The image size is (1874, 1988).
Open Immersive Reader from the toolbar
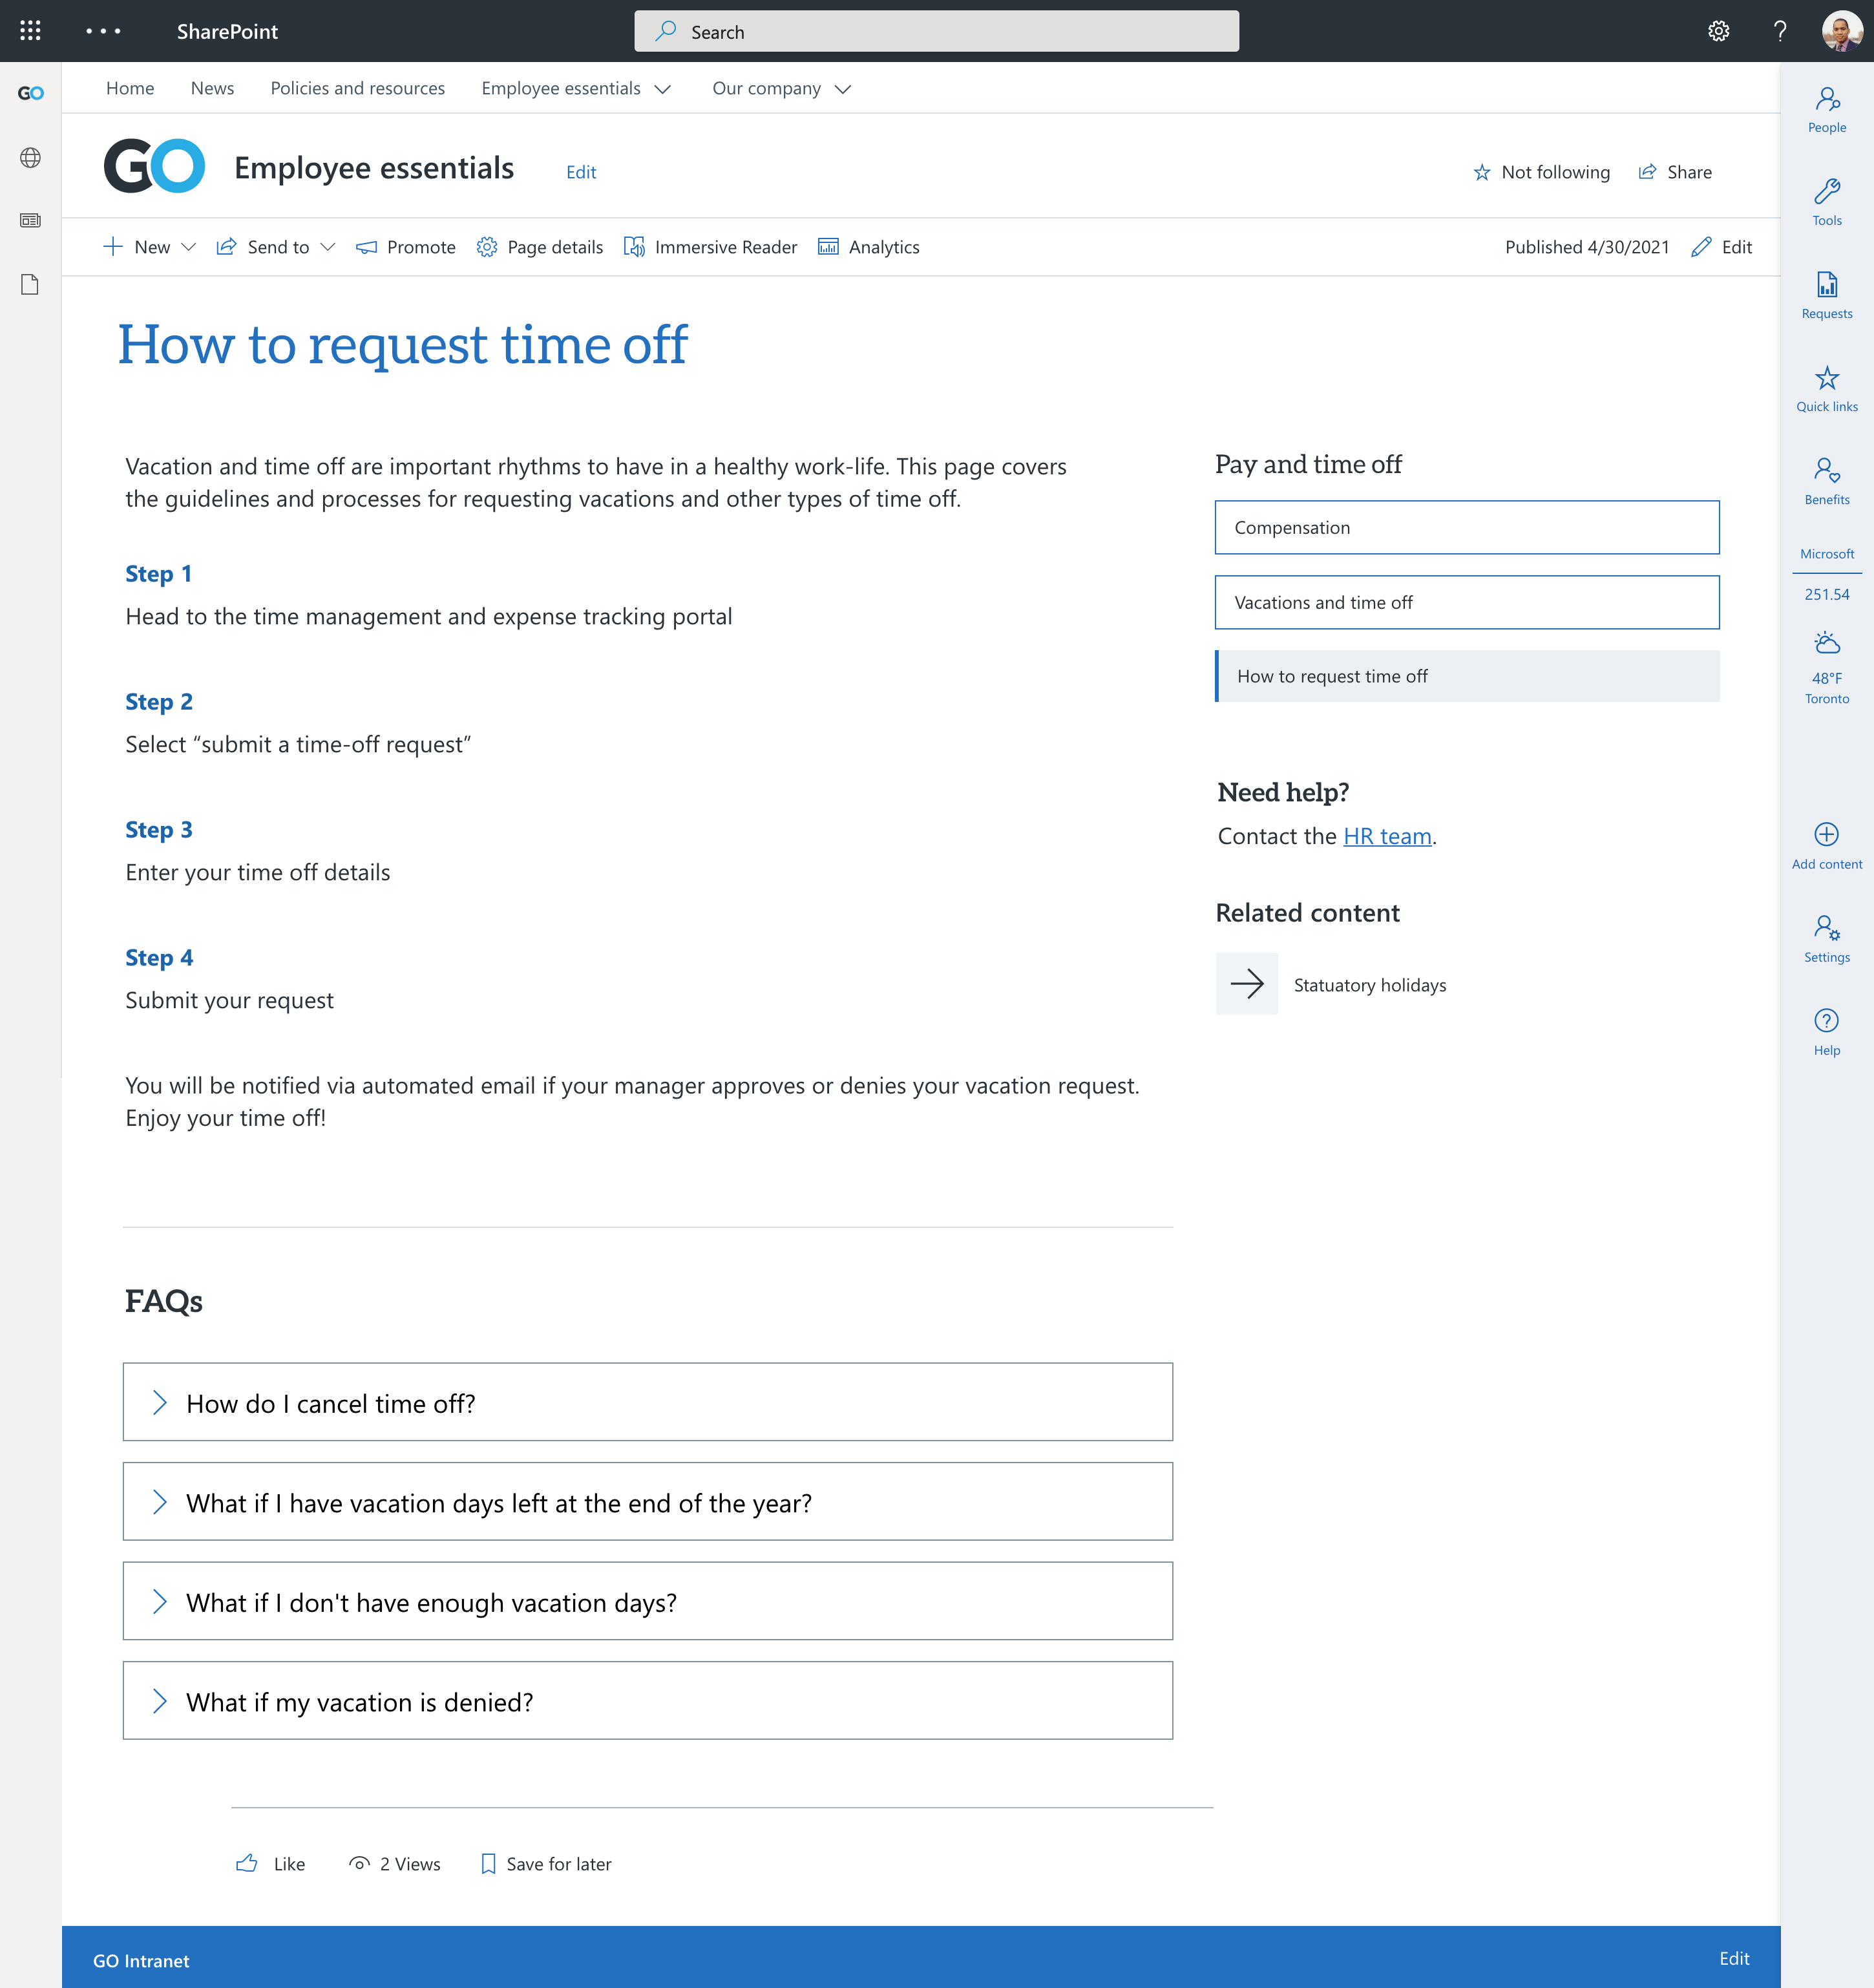(x=710, y=247)
